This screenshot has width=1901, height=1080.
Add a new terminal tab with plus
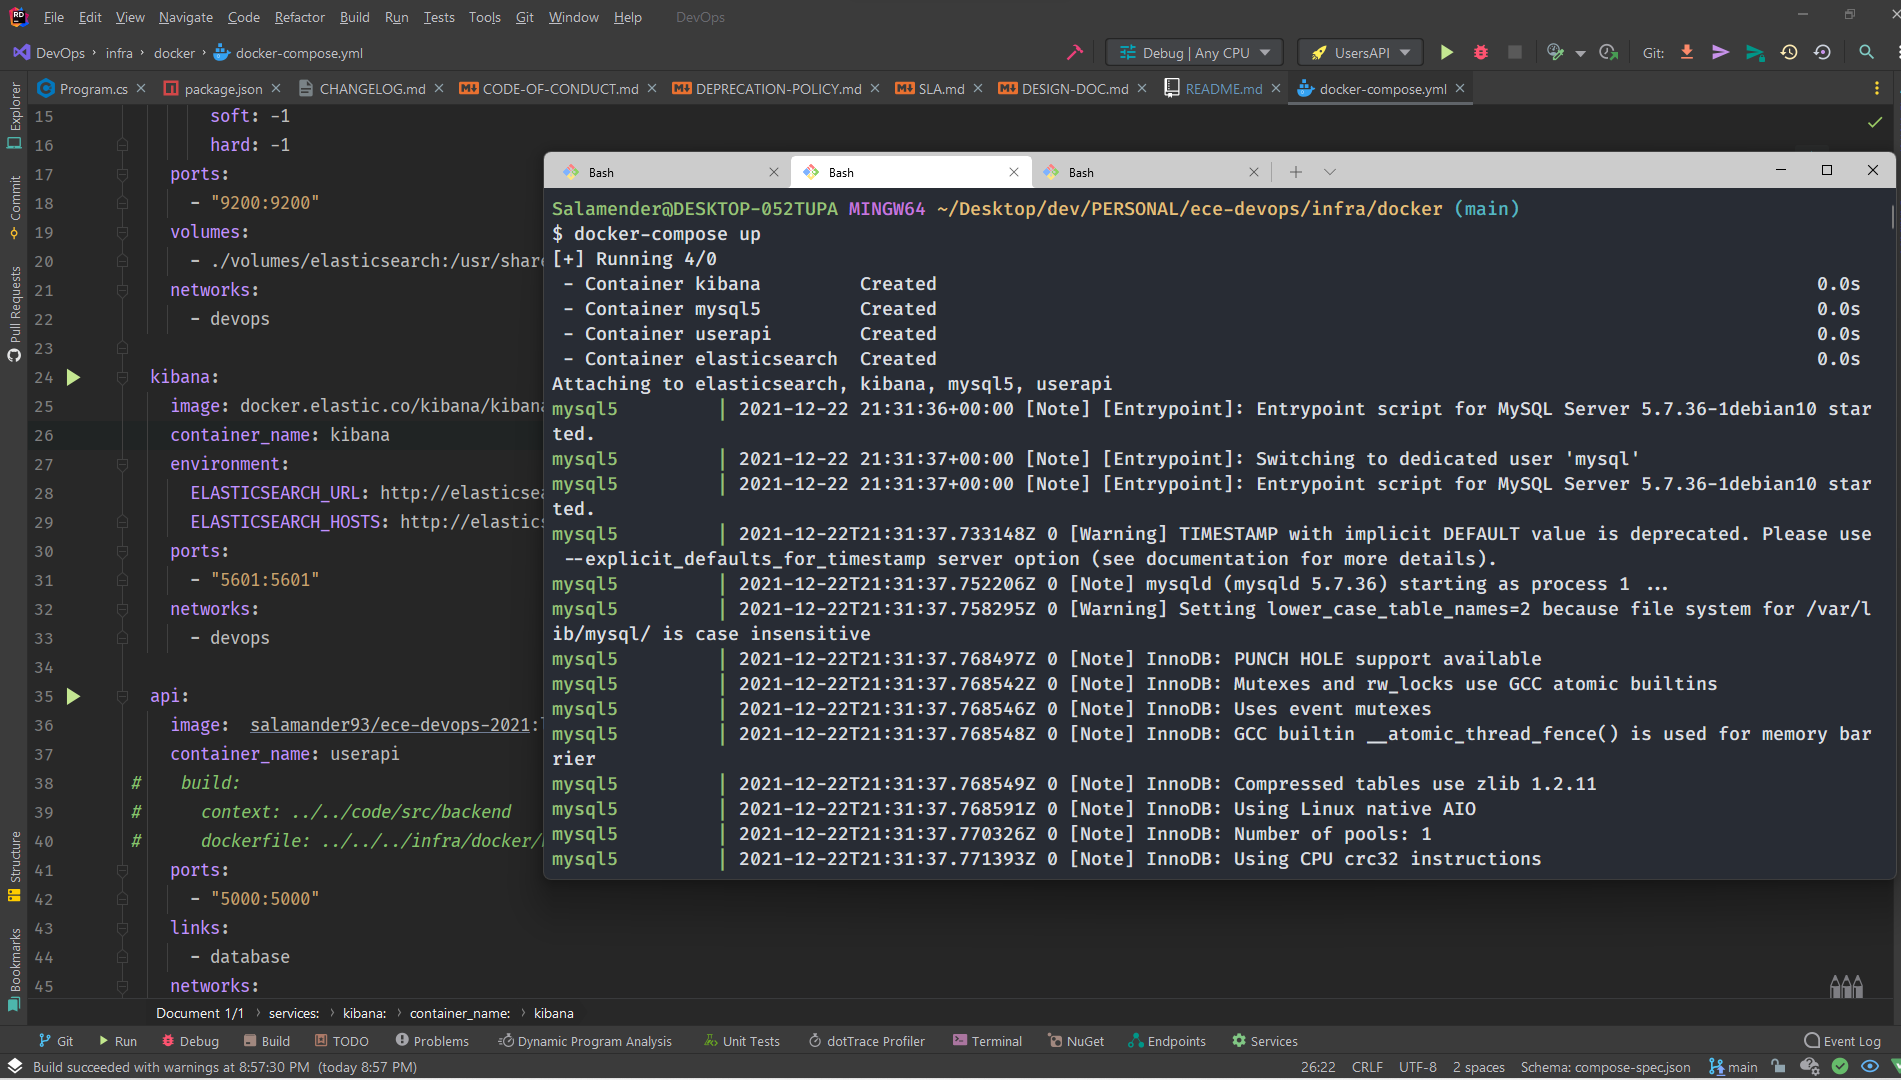[x=1295, y=172]
